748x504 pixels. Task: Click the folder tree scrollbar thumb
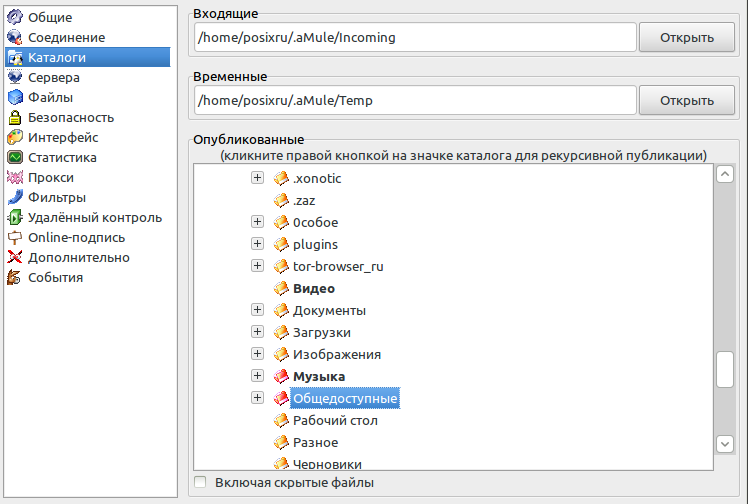725,370
